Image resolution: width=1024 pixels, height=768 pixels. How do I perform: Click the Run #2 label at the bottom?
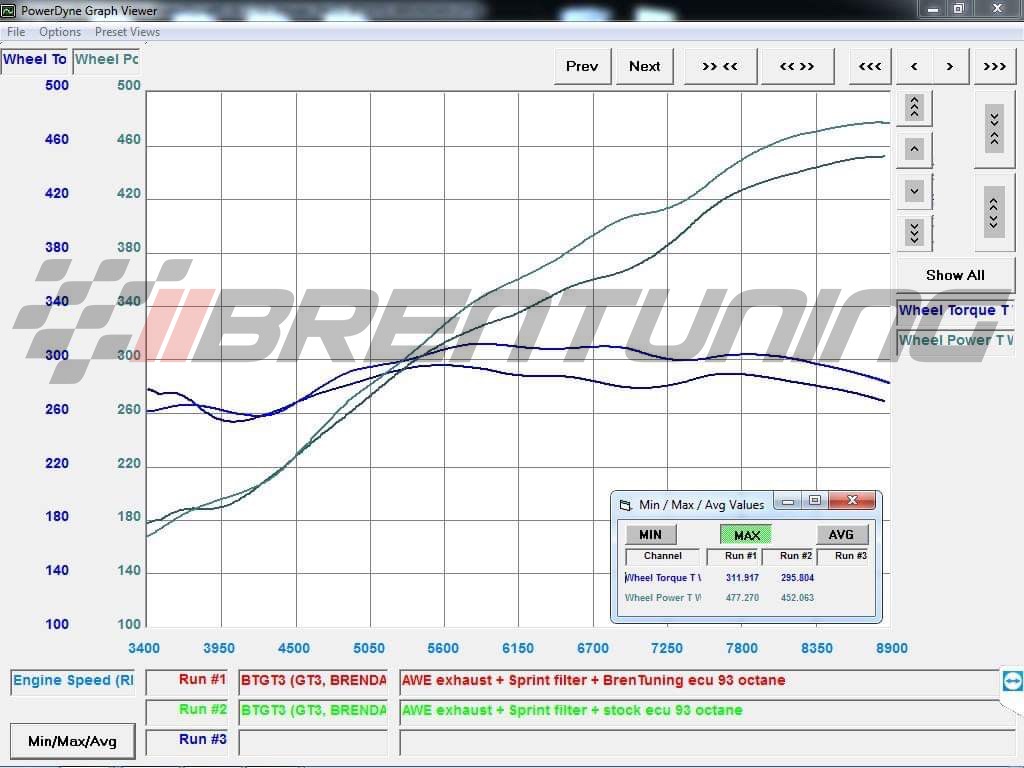[187, 711]
